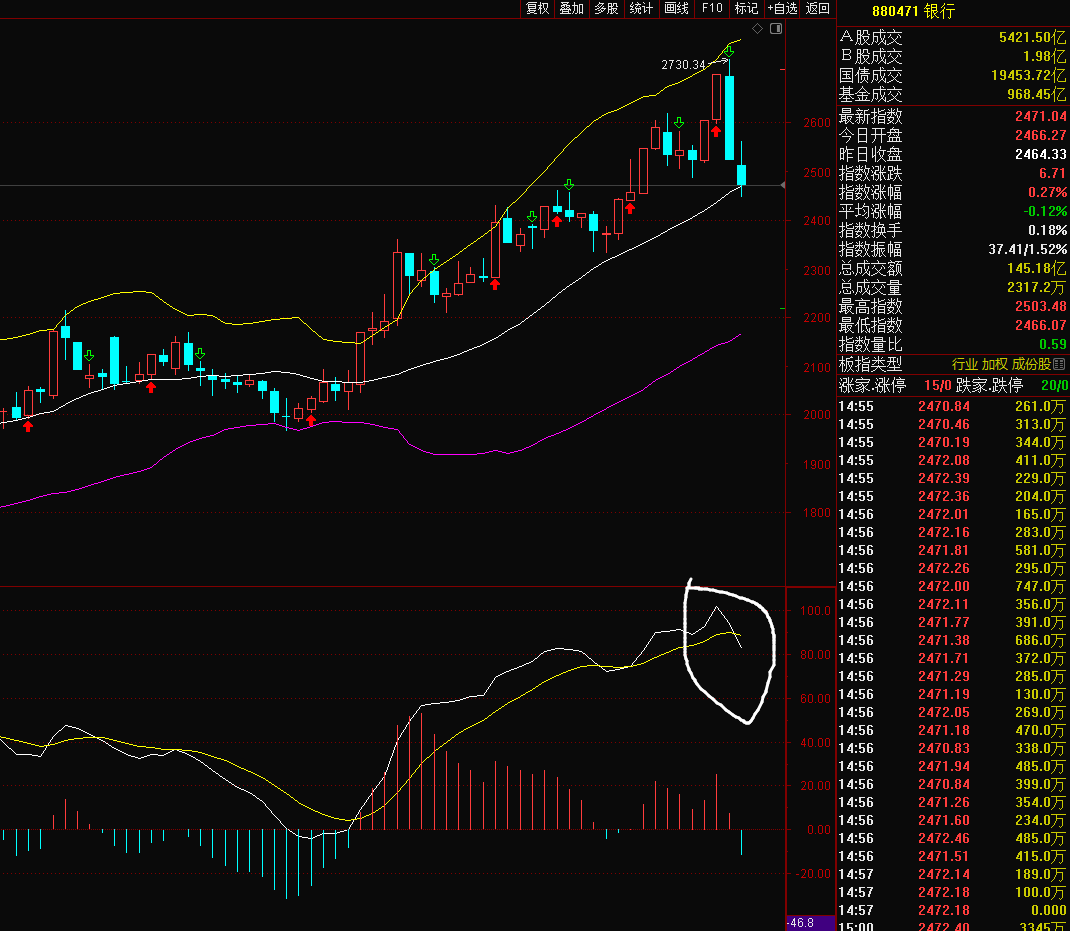Viewport: 1070px width, 931px height.
Task: Click the 880471 银行 title
Action: pyautogui.click(x=913, y=11)
